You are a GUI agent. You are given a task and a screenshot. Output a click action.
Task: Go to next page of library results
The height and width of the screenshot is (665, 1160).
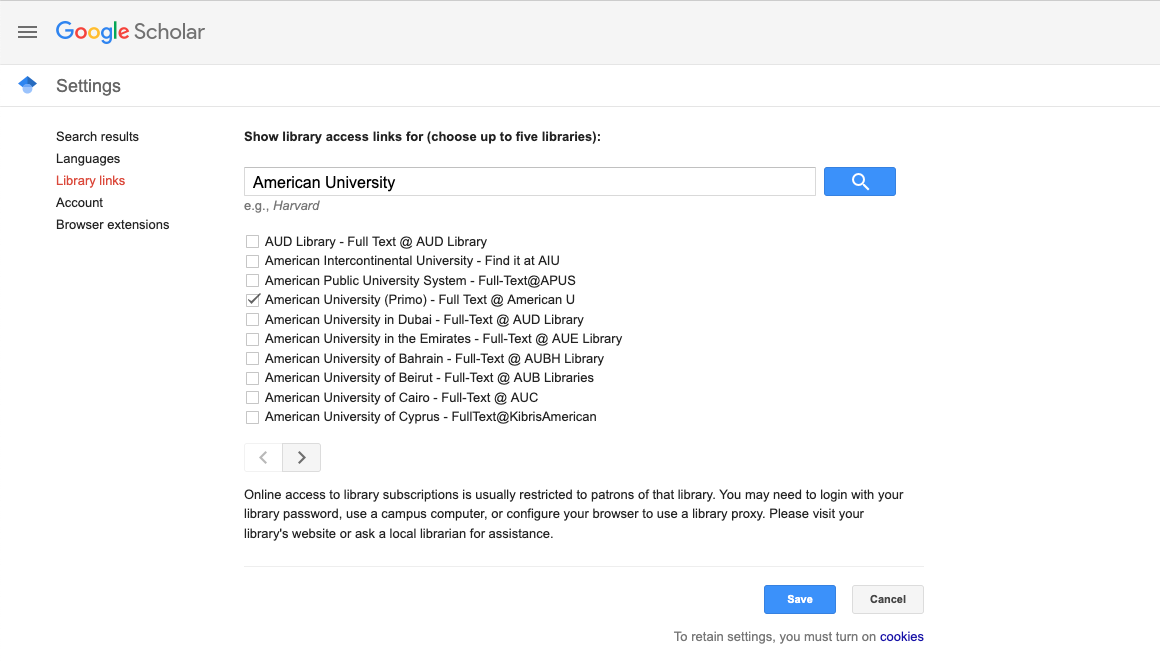point(301,457)
